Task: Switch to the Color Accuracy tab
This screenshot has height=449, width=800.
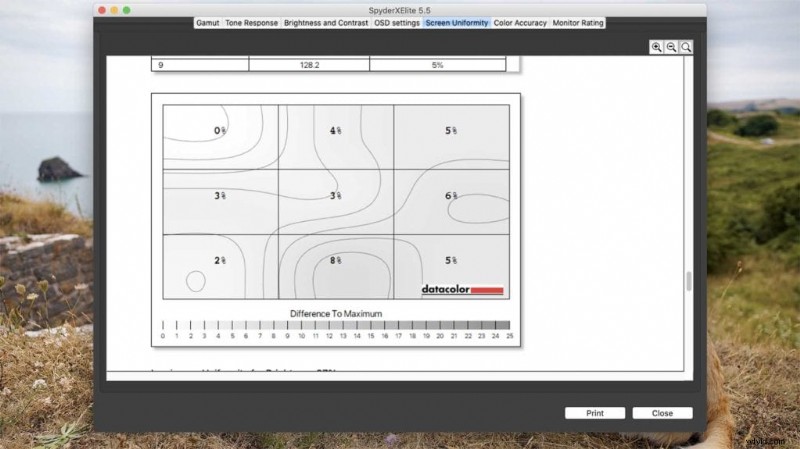Action: click(x=520, y=23)
